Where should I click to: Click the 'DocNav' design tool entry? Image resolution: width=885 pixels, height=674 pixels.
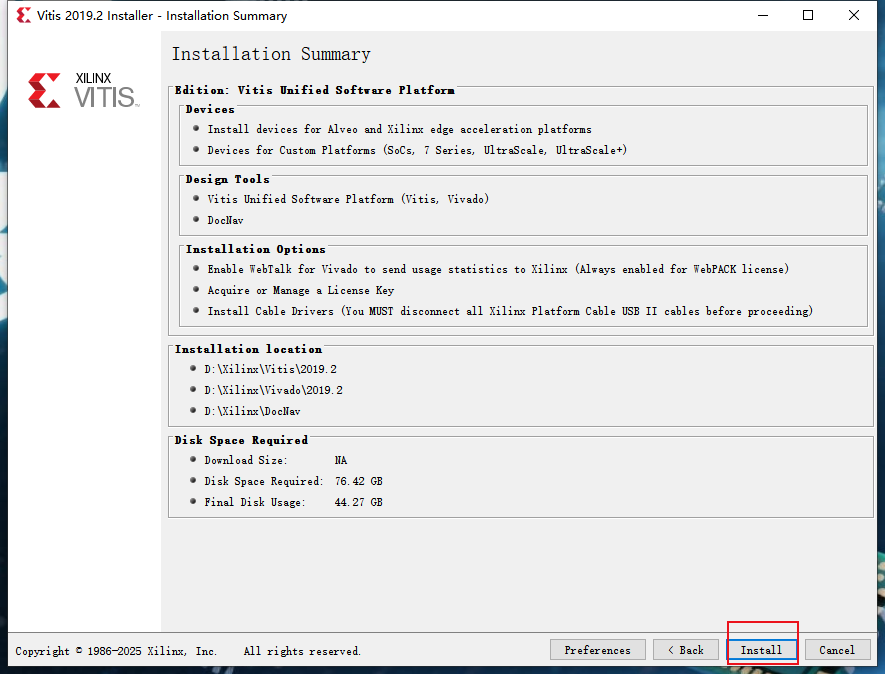point(225,220)
